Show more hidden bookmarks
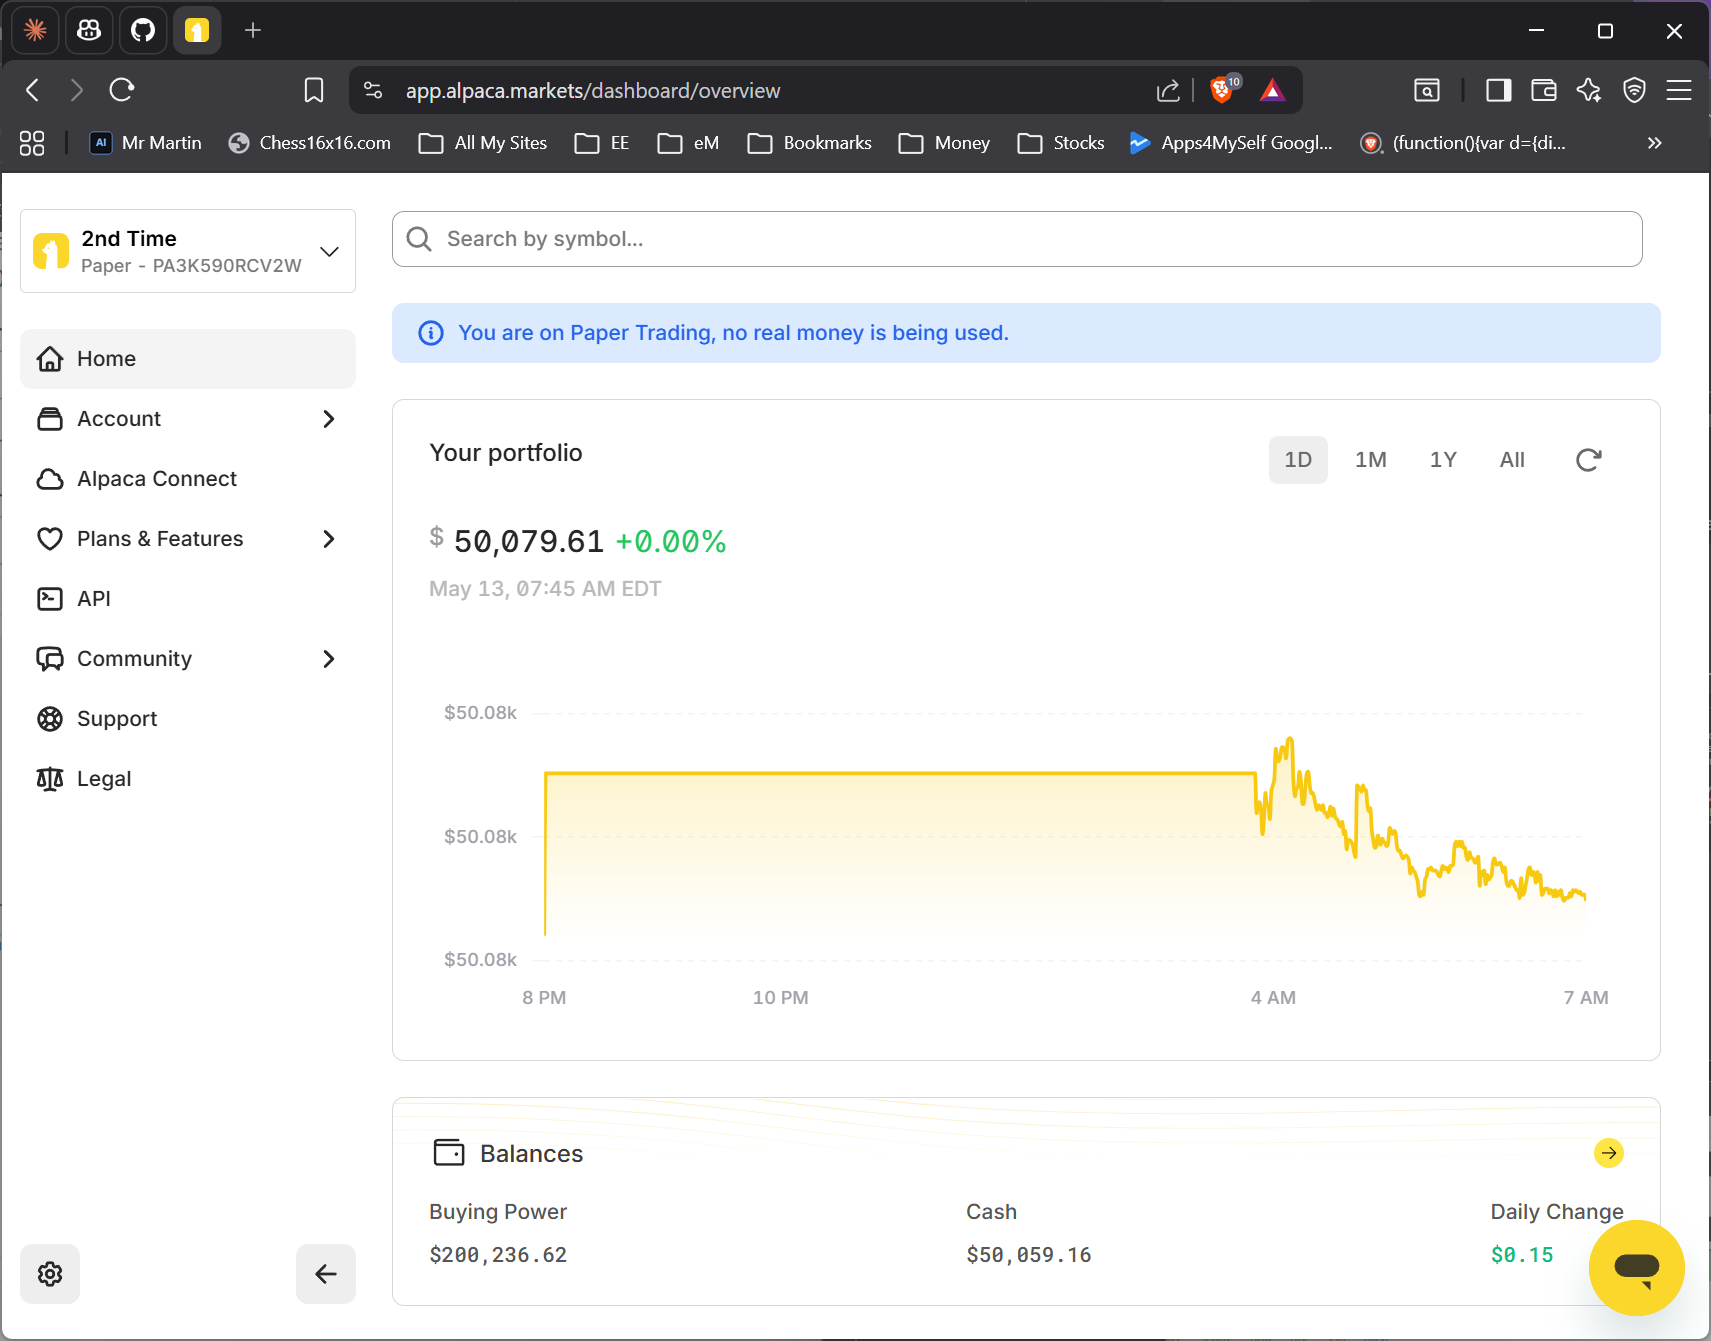Viewport: 1711px width, 1341px height. tap(1655, 143)
